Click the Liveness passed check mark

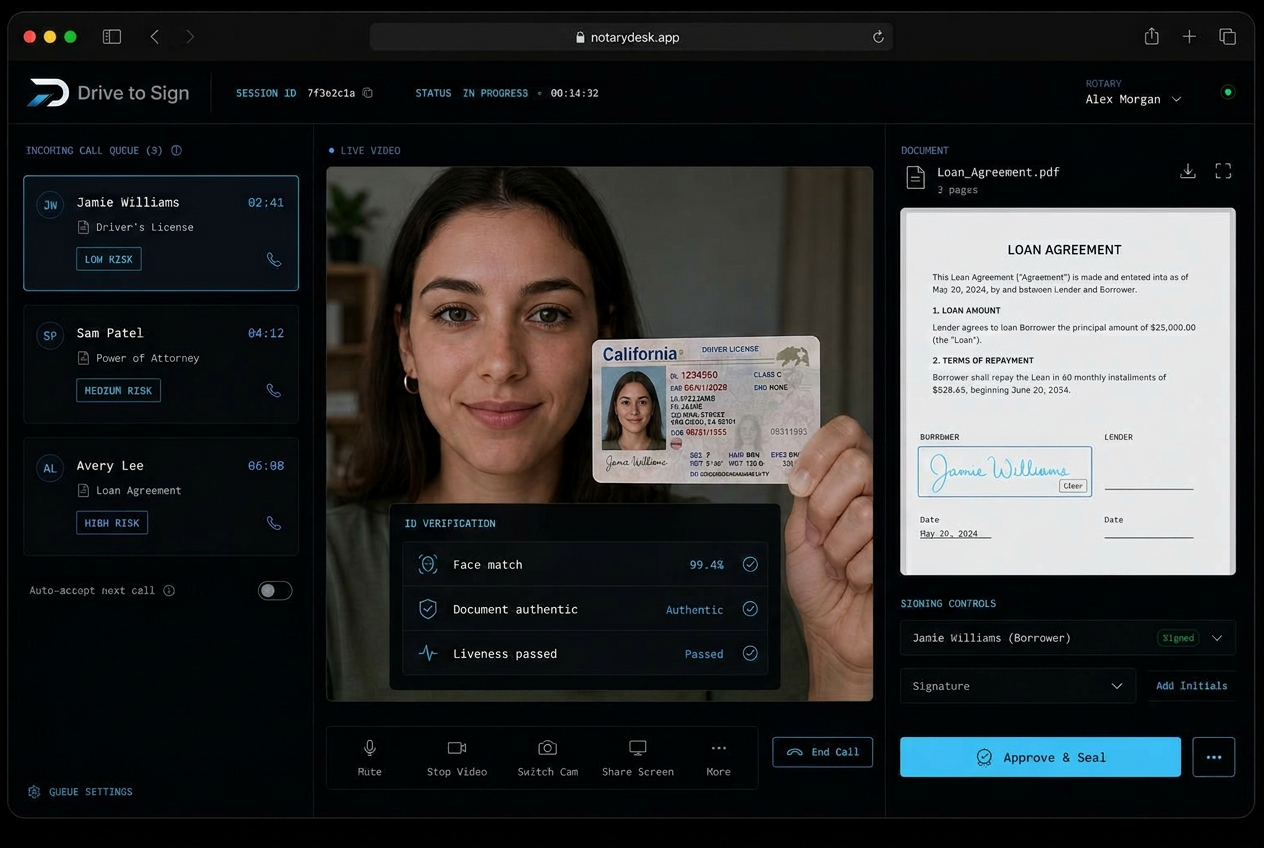(750, 654)
